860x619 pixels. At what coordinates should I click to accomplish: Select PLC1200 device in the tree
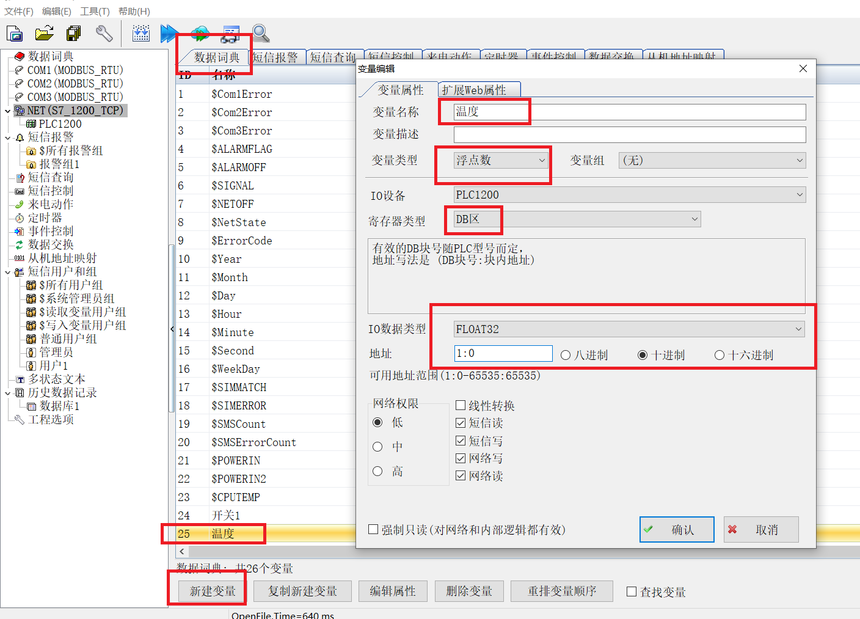(60, 124)
